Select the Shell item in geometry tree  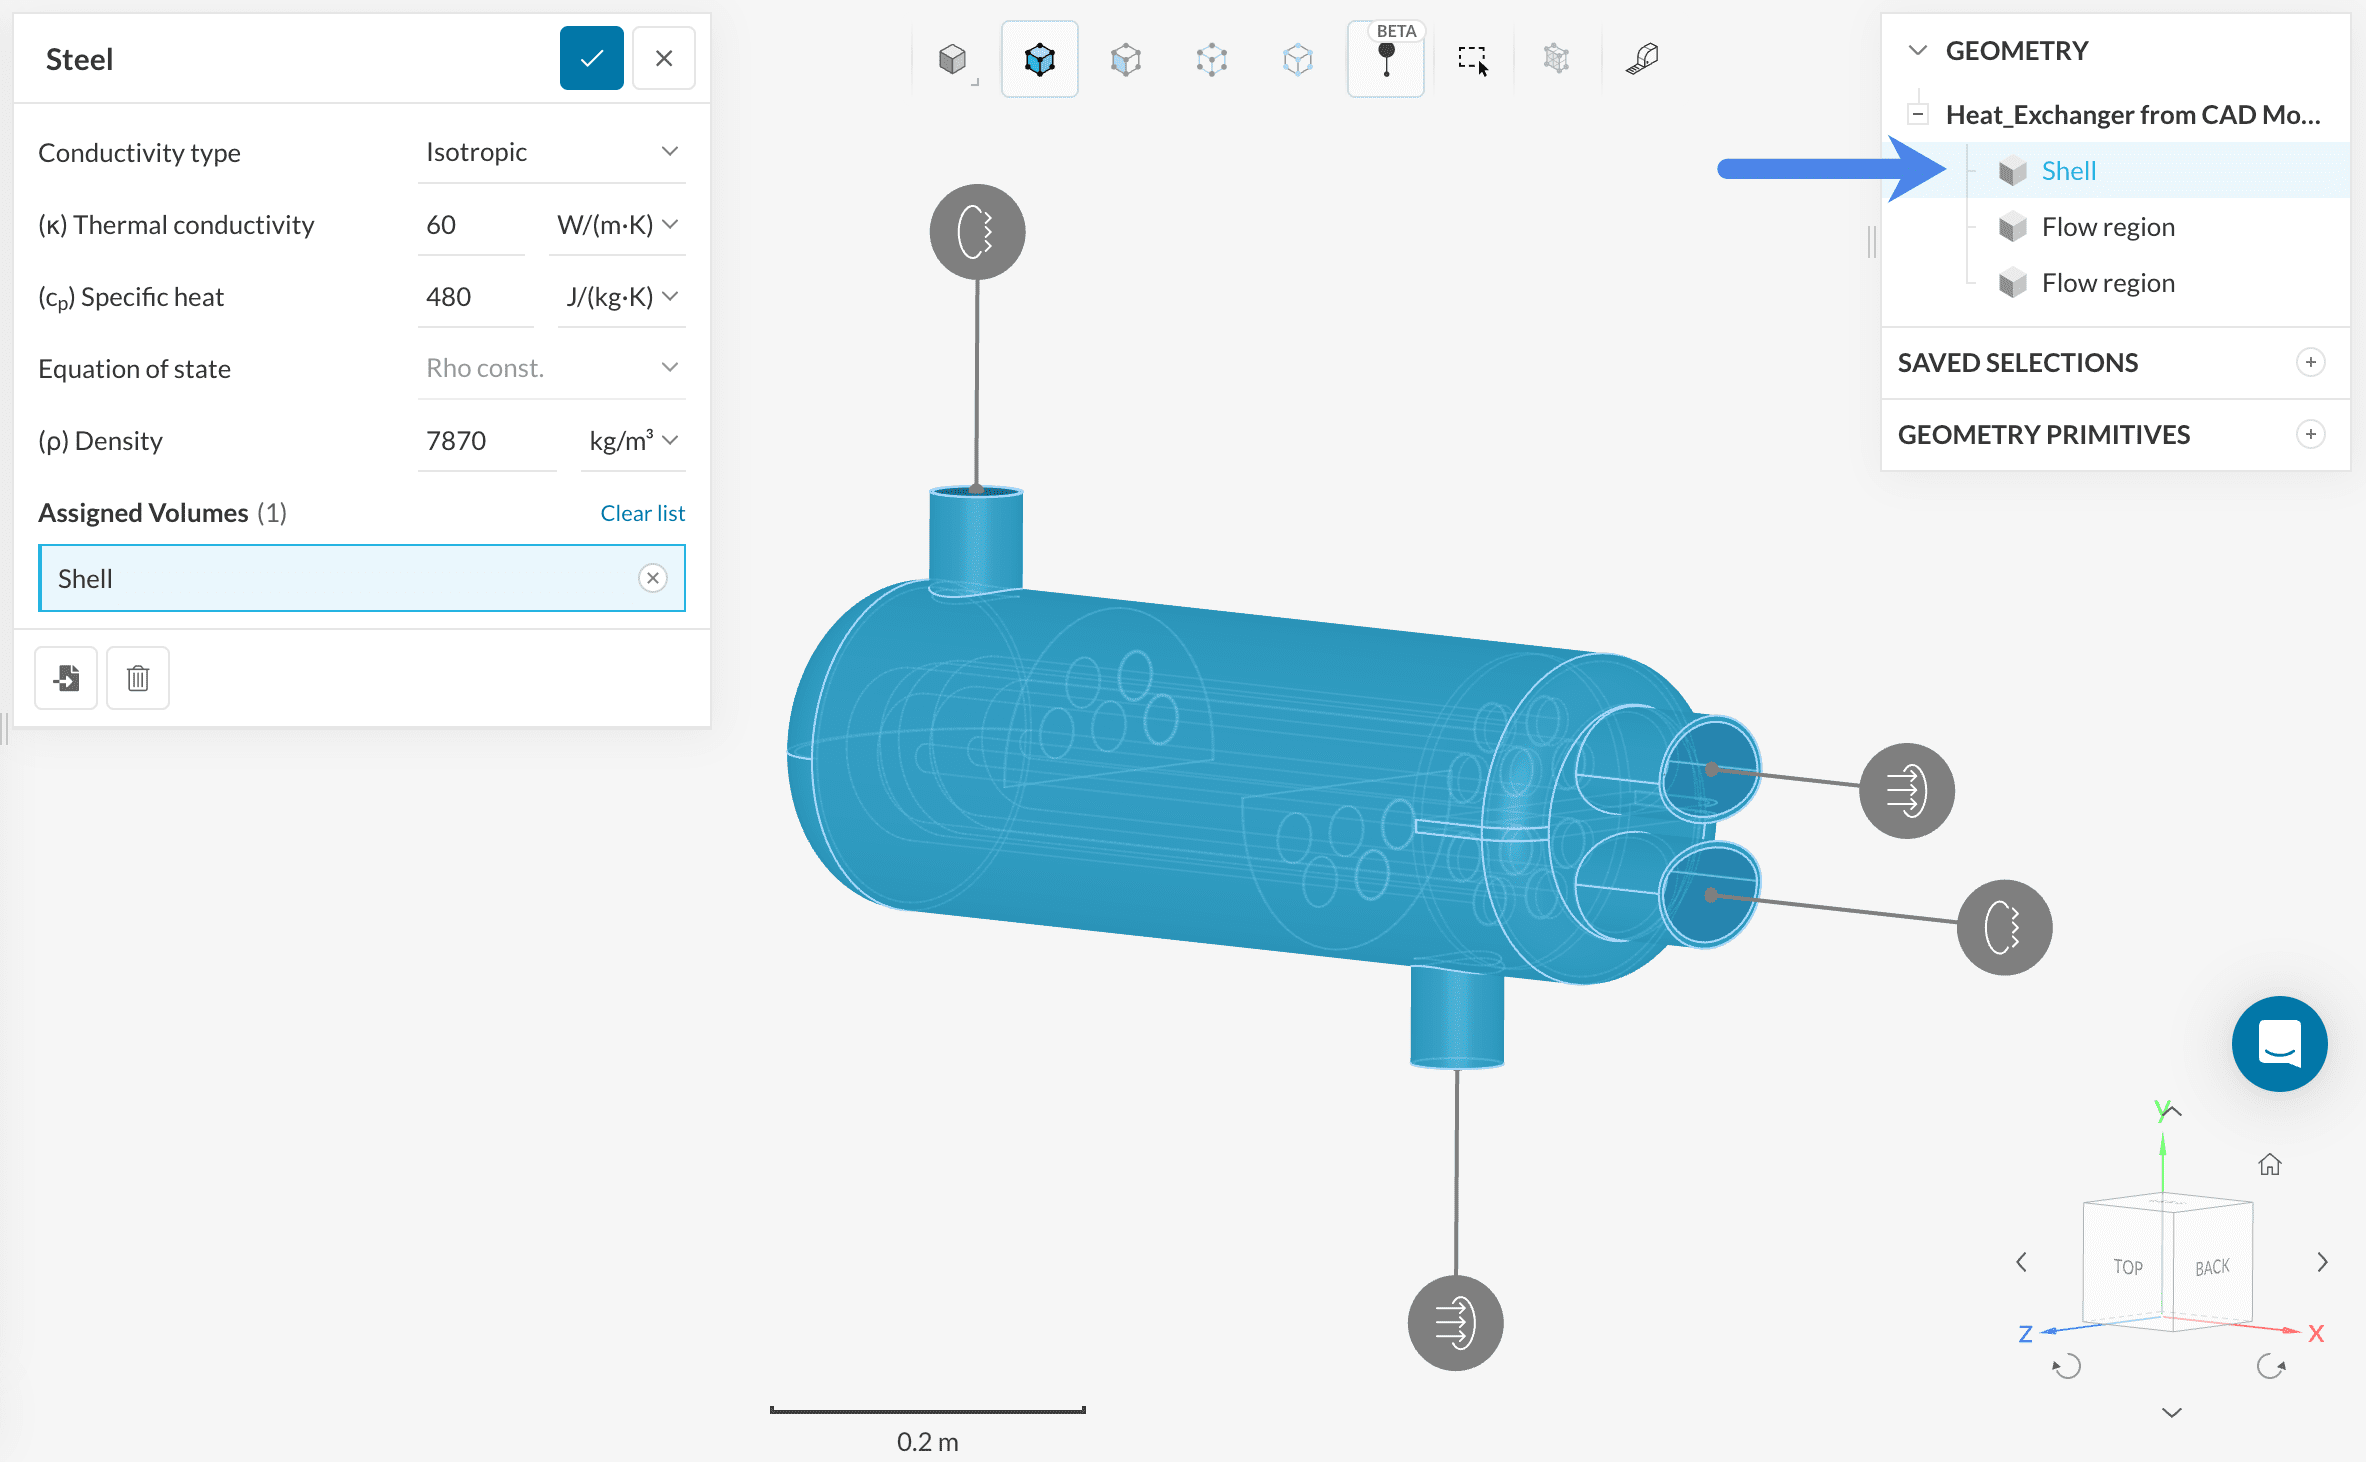tap(2068, 171)
